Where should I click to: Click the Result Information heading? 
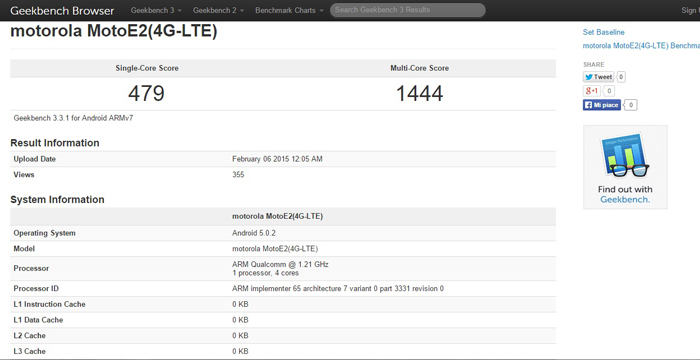coord(55,143)
